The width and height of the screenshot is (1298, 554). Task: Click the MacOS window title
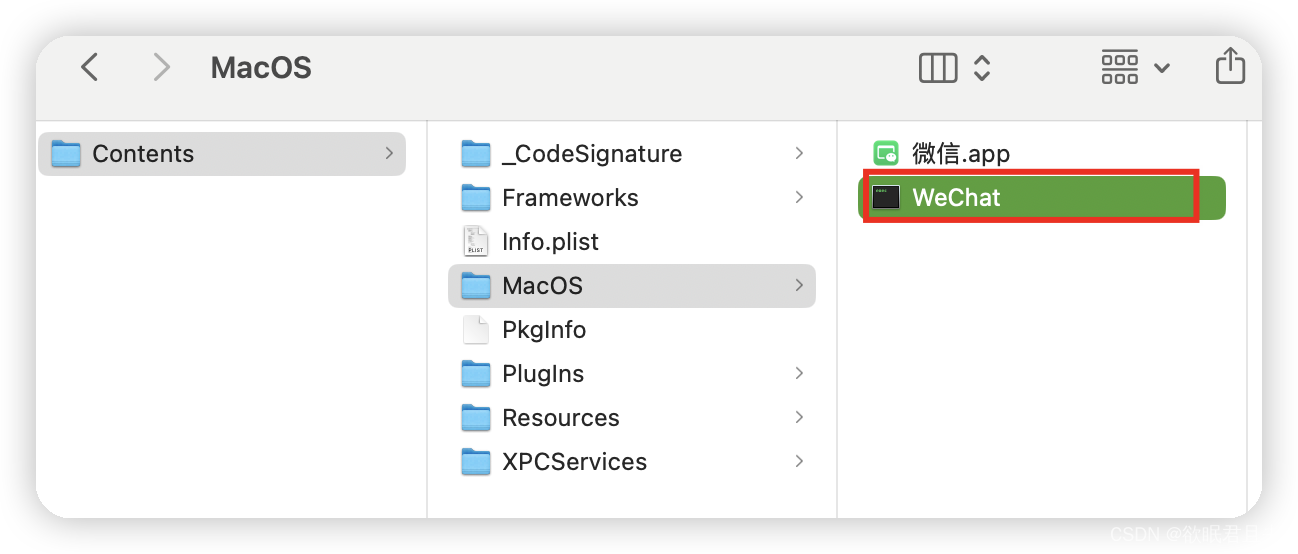click(x=261, y=68)
